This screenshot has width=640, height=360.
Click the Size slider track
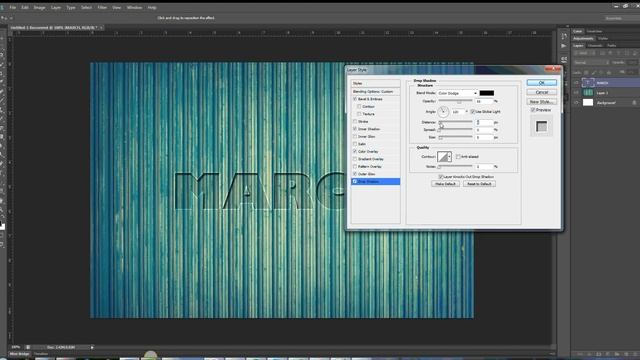(x=456, y=138)
